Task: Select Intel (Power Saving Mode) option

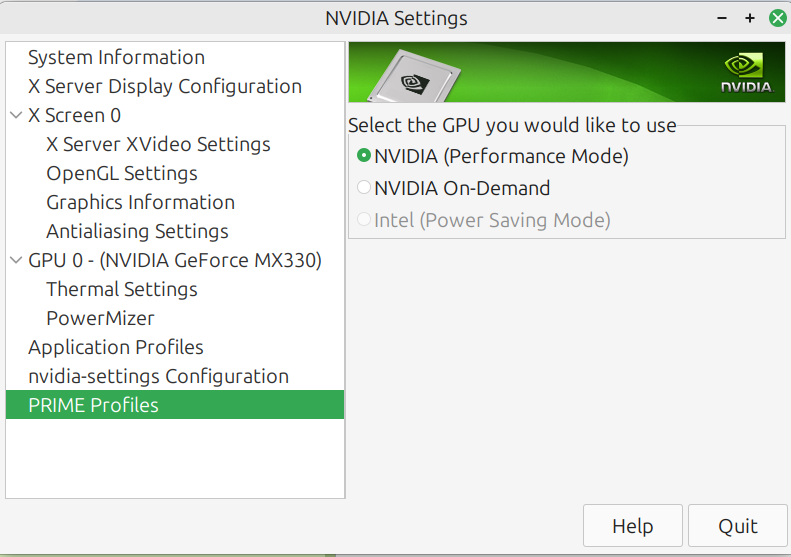Action: tap(364, 220)
